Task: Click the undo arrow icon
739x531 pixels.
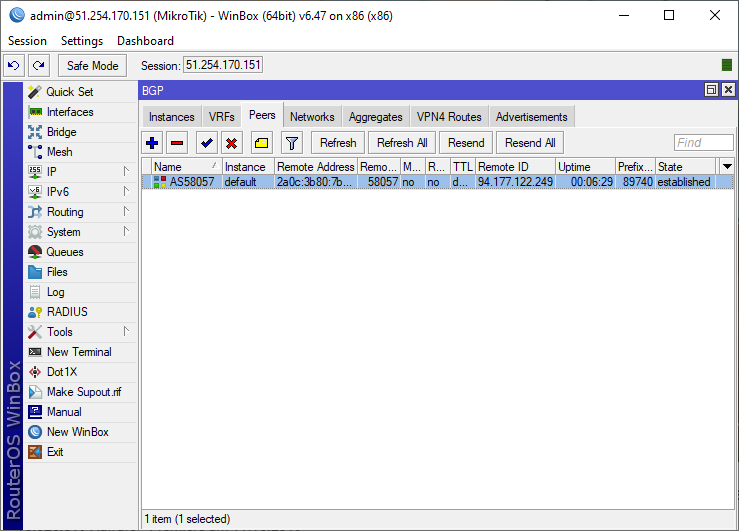Action: pyautogui.click(x=14, y=65)
